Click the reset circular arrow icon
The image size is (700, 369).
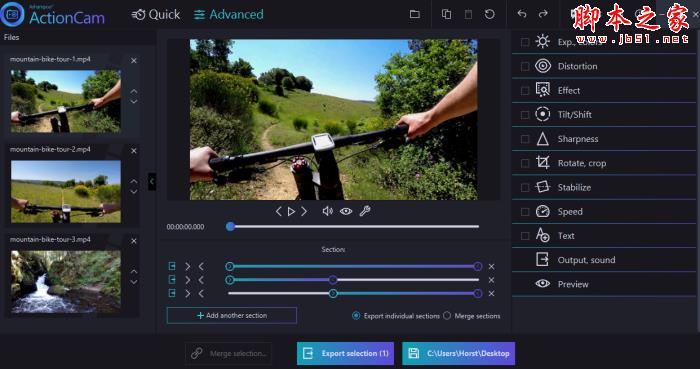point(490,14)
